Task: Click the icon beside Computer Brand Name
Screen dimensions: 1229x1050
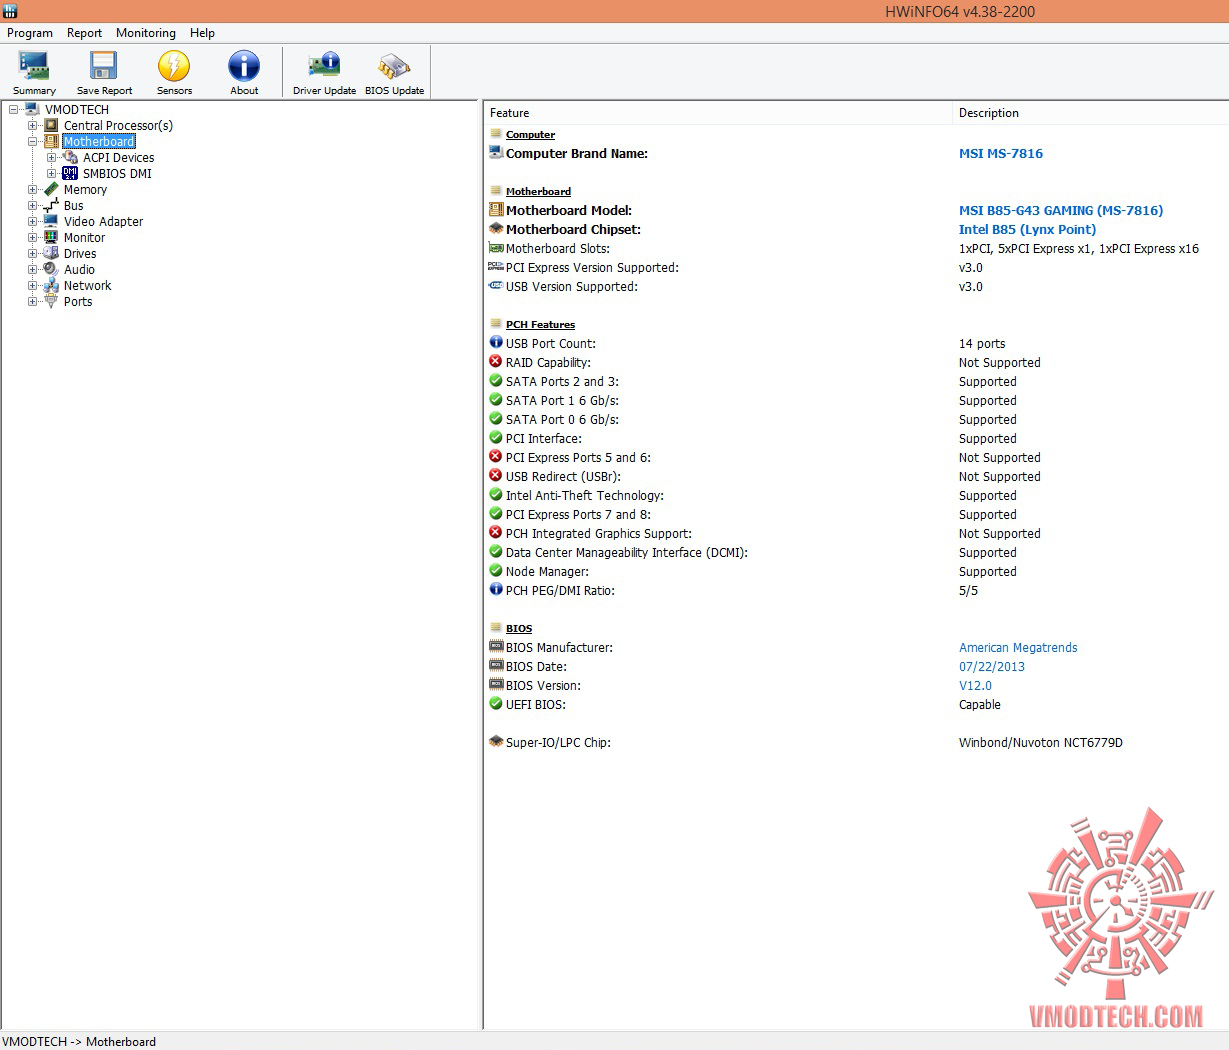Action: (496, 153)
